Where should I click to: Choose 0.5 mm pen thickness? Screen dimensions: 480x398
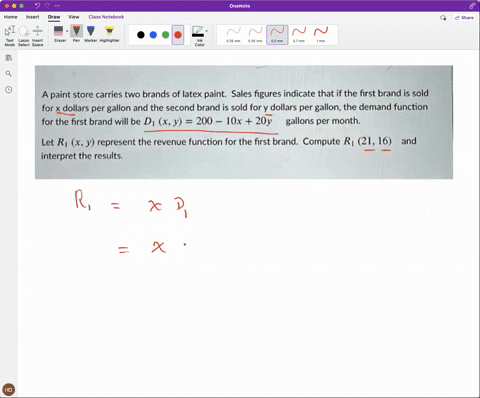coord(277,35)
